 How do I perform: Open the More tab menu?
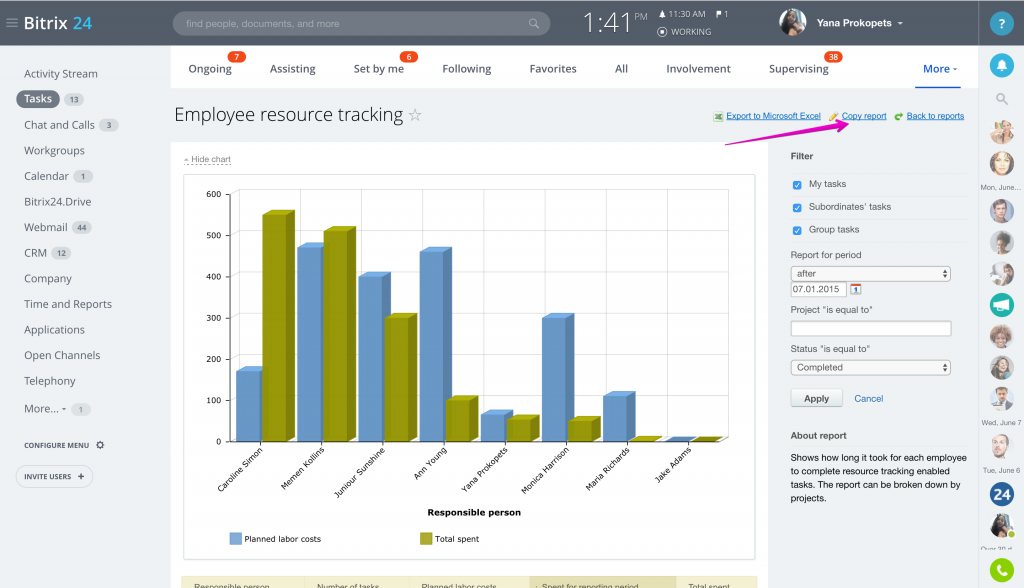tap(936, 68)
